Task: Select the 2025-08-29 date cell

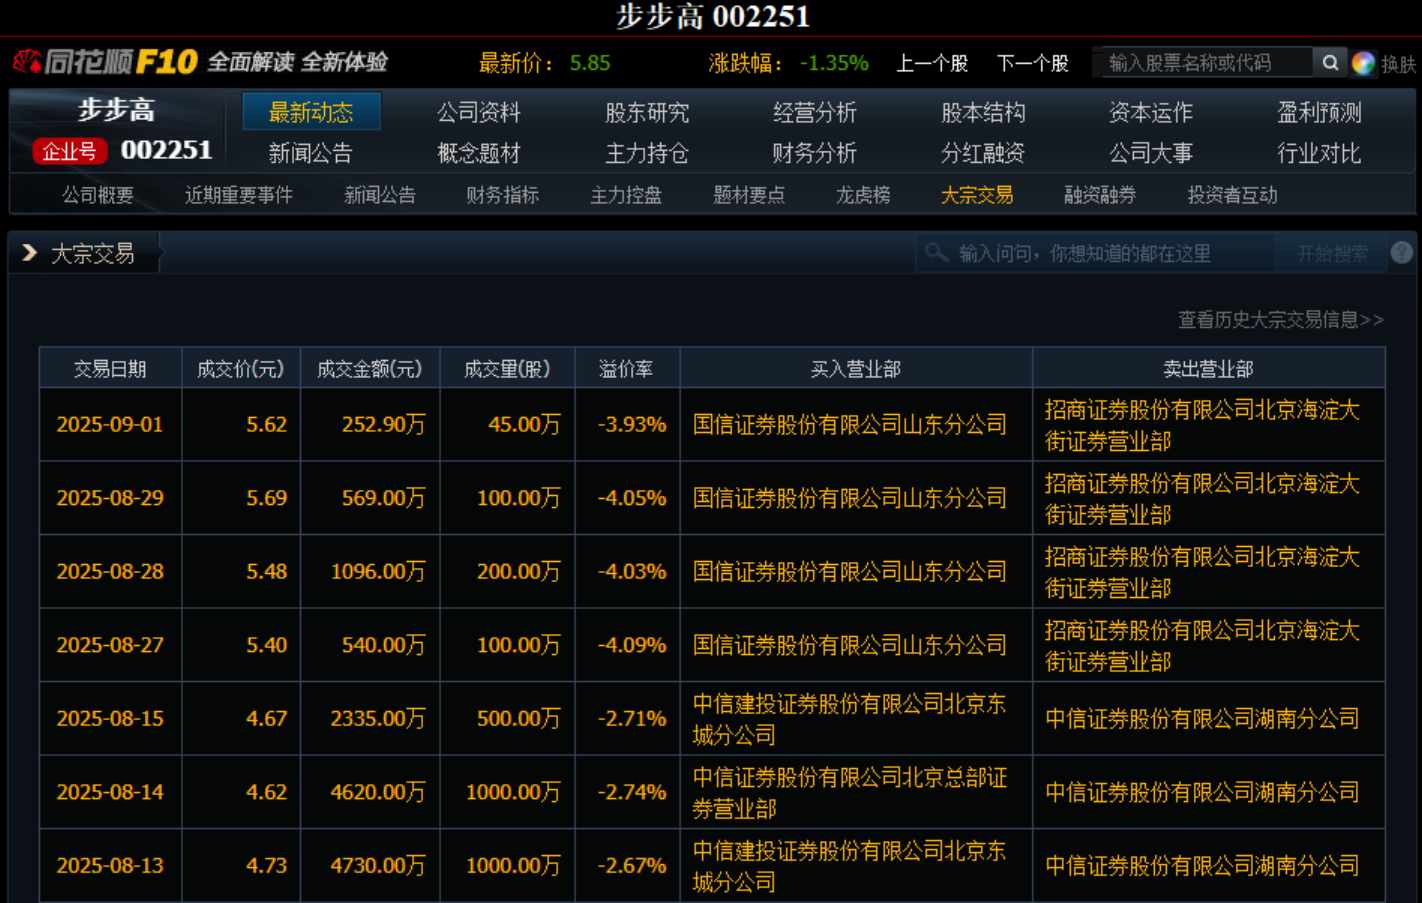Action: click(110, 498)
